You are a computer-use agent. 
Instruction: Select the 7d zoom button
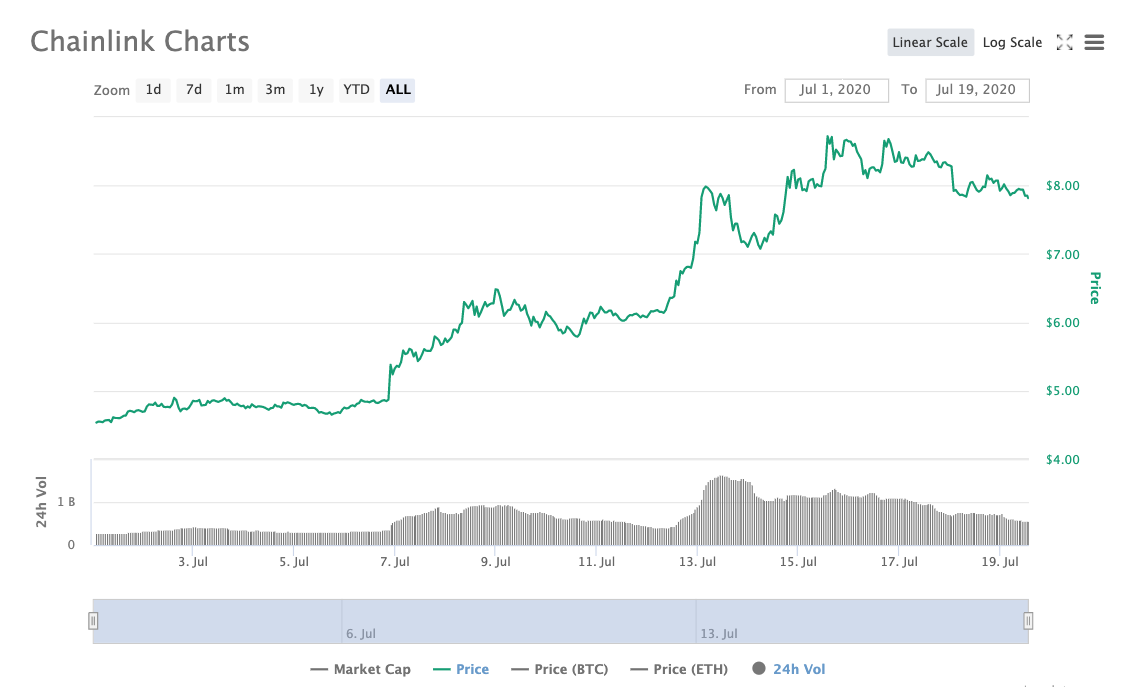(194, 89)
